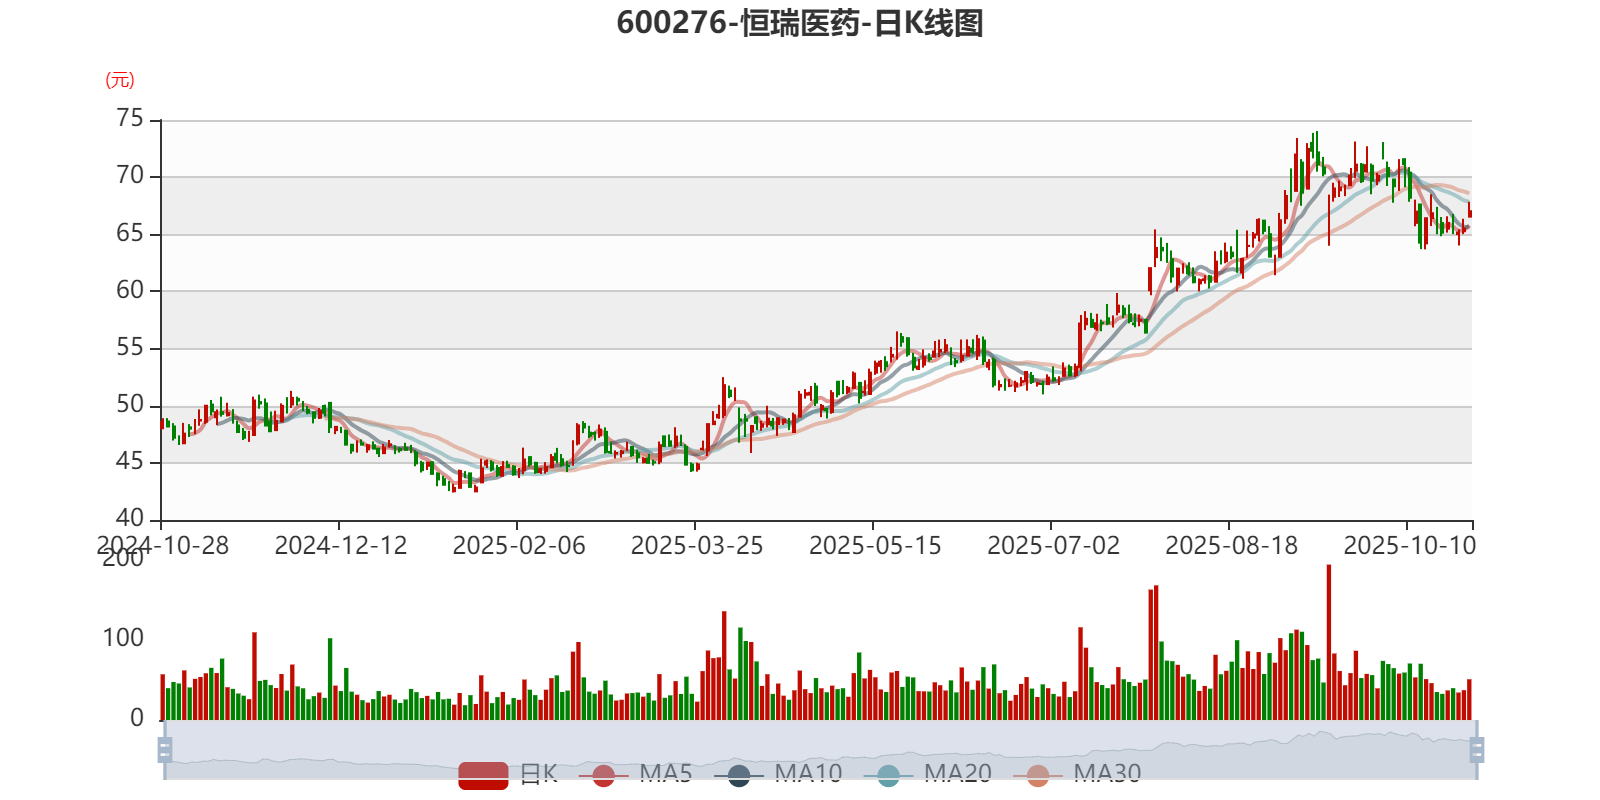This screenshot has width=1600, height=800.
Task: Click the 100 volume axis label
Action: click(x=123, y=638)
